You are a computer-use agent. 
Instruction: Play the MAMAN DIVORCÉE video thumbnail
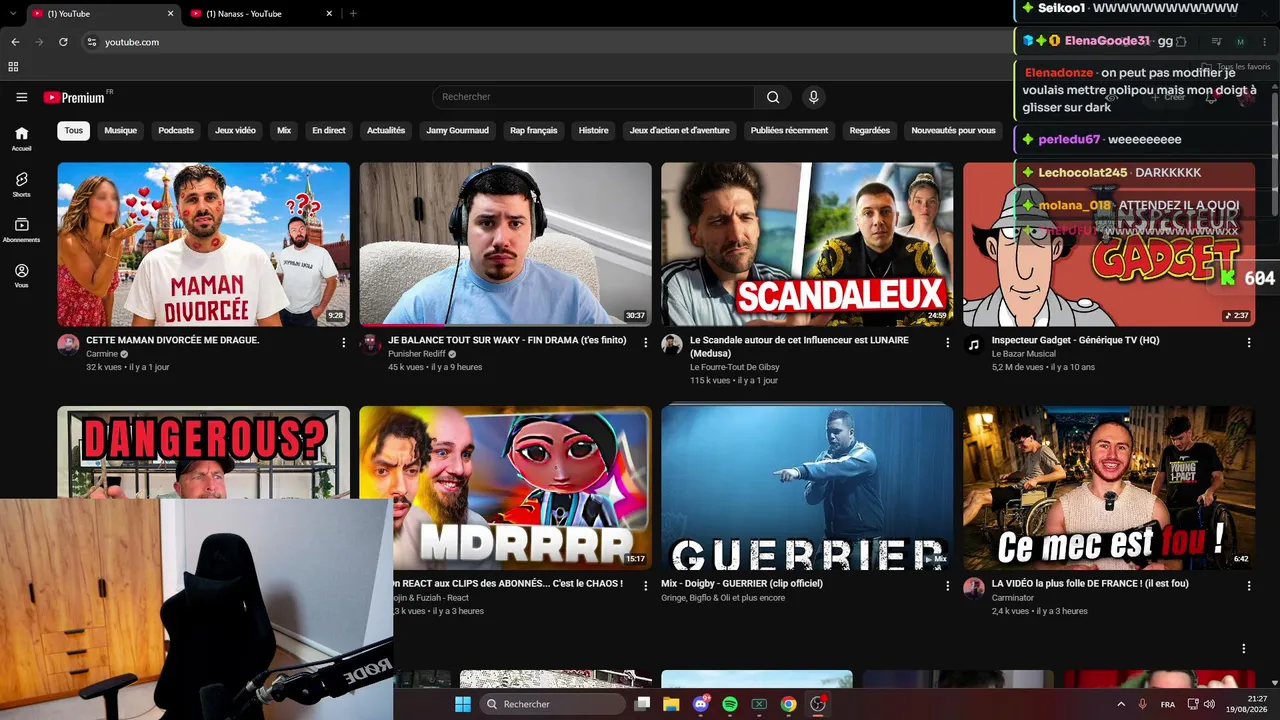click(204, 244)
